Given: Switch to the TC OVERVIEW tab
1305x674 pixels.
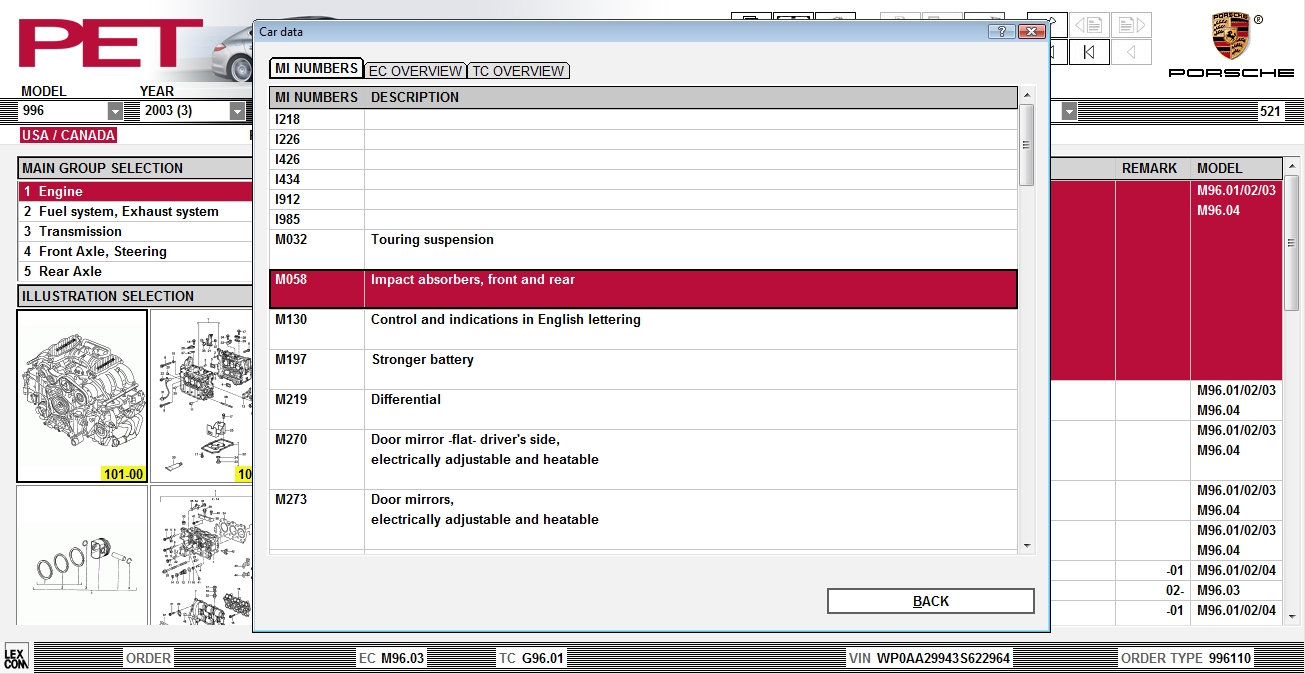Looking at the screenshot, I should tap(518, 71).
